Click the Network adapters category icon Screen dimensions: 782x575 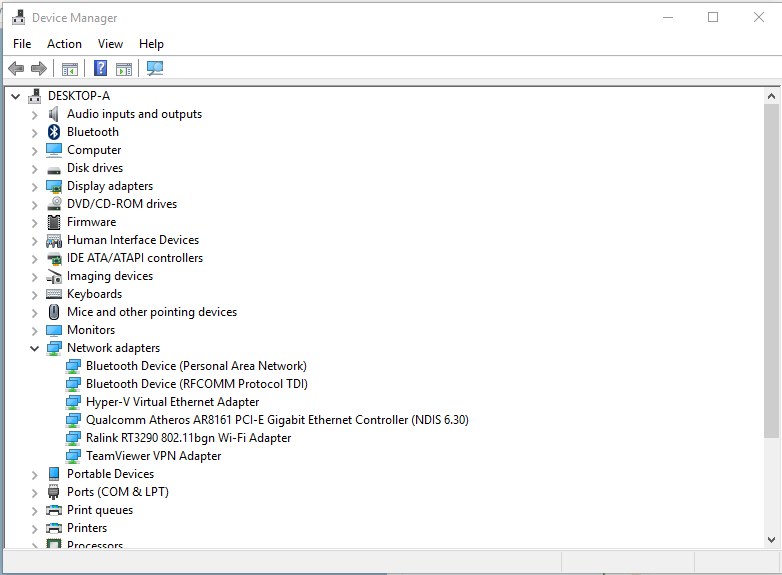click(x=54, y=348)
